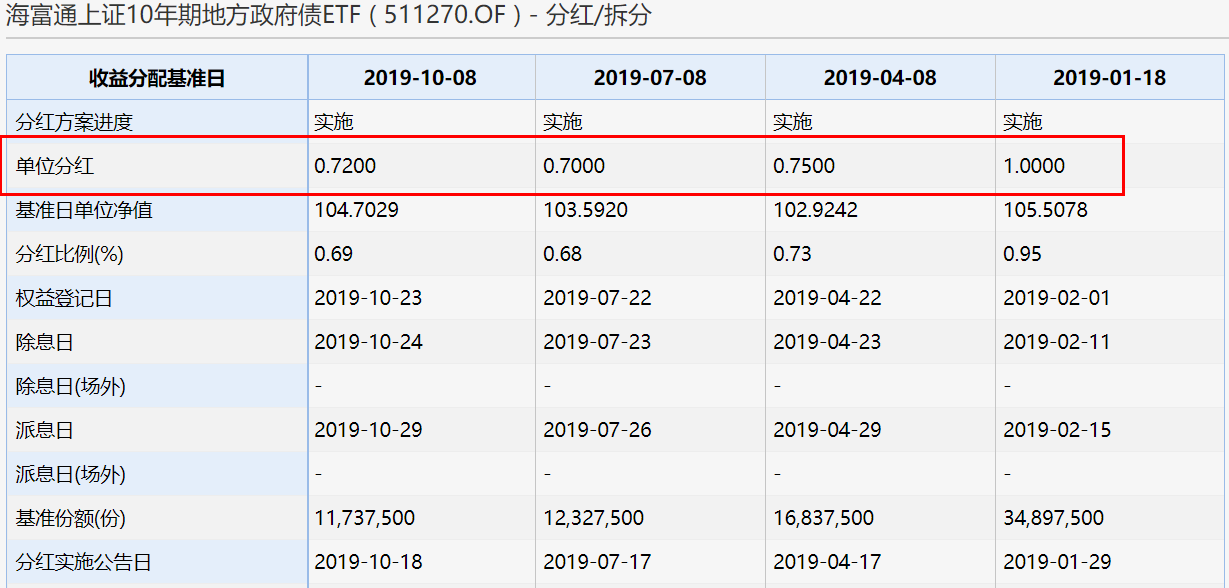Click payout date 2019-07-26

(597, 430)
